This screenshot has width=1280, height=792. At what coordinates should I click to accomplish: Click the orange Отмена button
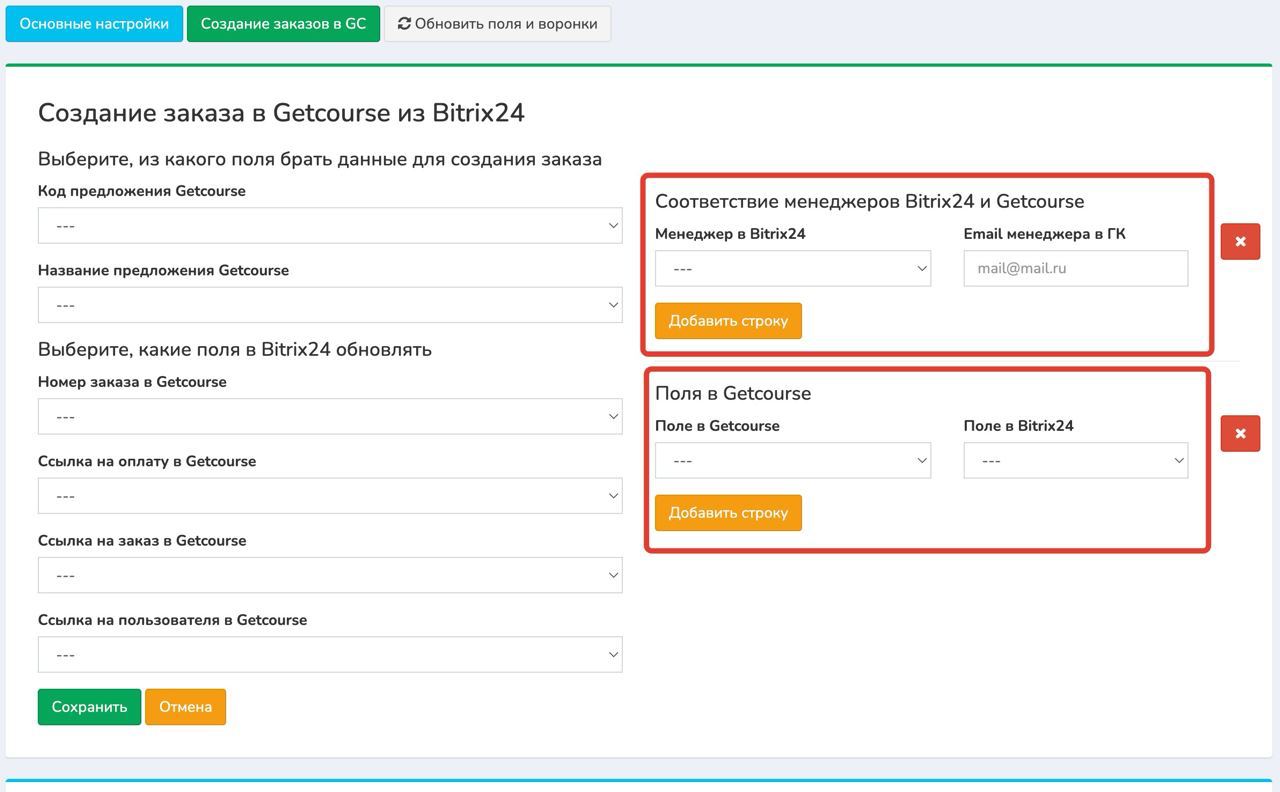coord(185,707)
